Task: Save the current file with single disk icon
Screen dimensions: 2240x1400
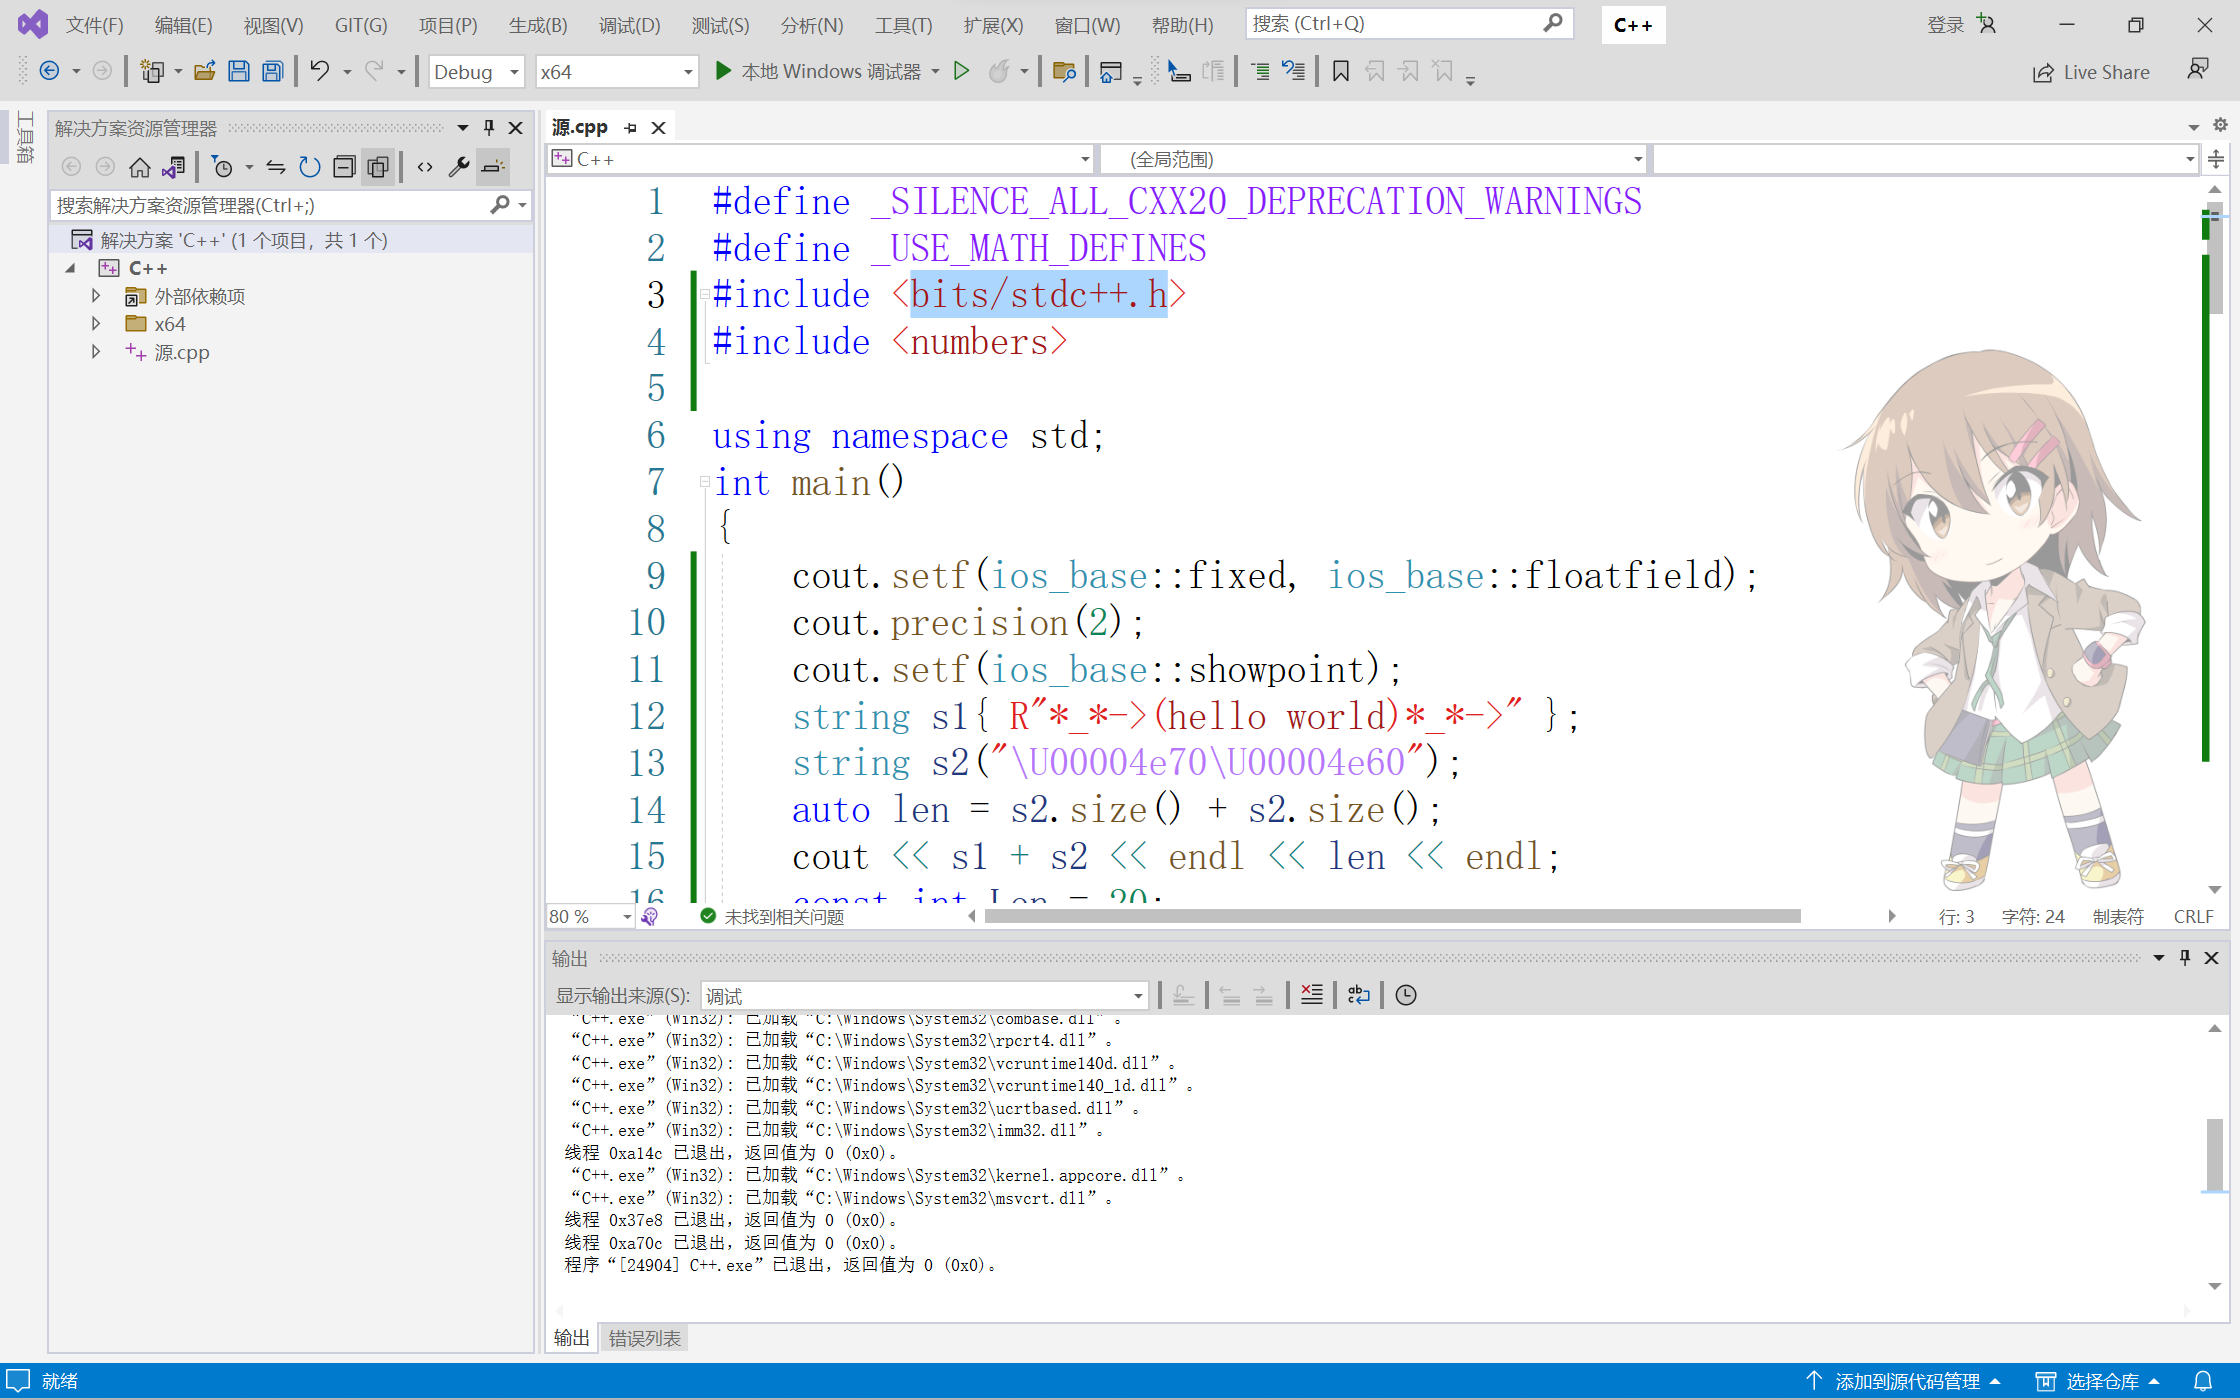Action: pos(239,71)
